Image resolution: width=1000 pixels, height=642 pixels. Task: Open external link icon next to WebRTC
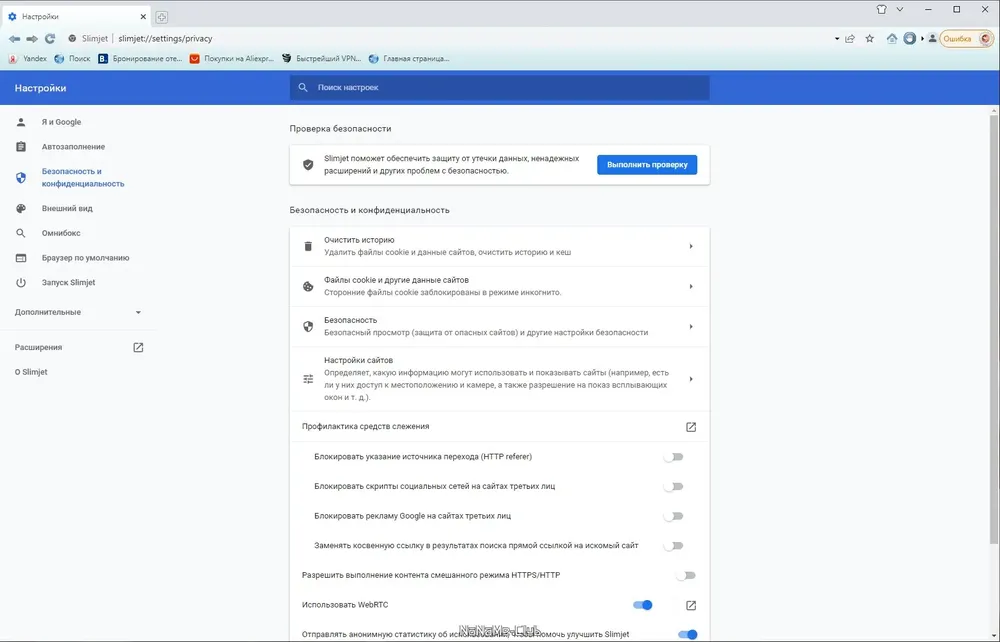[691, 605]
